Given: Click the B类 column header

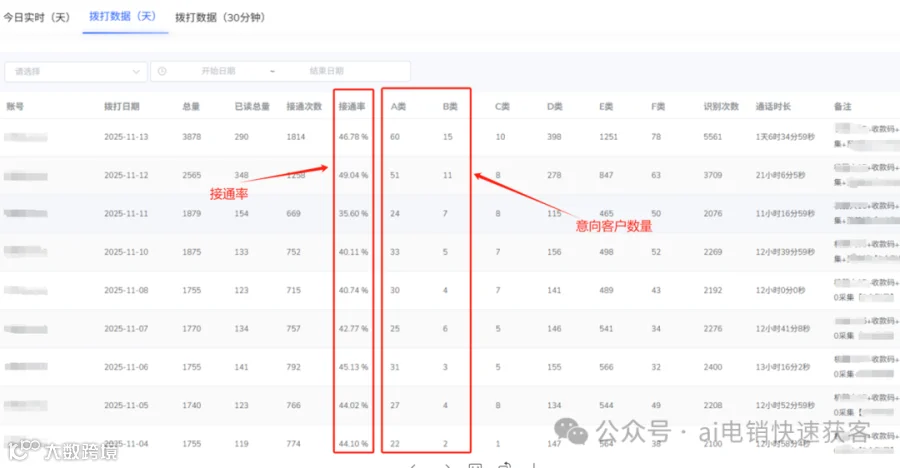Looking at the screenshot, I should click(450, 106).
